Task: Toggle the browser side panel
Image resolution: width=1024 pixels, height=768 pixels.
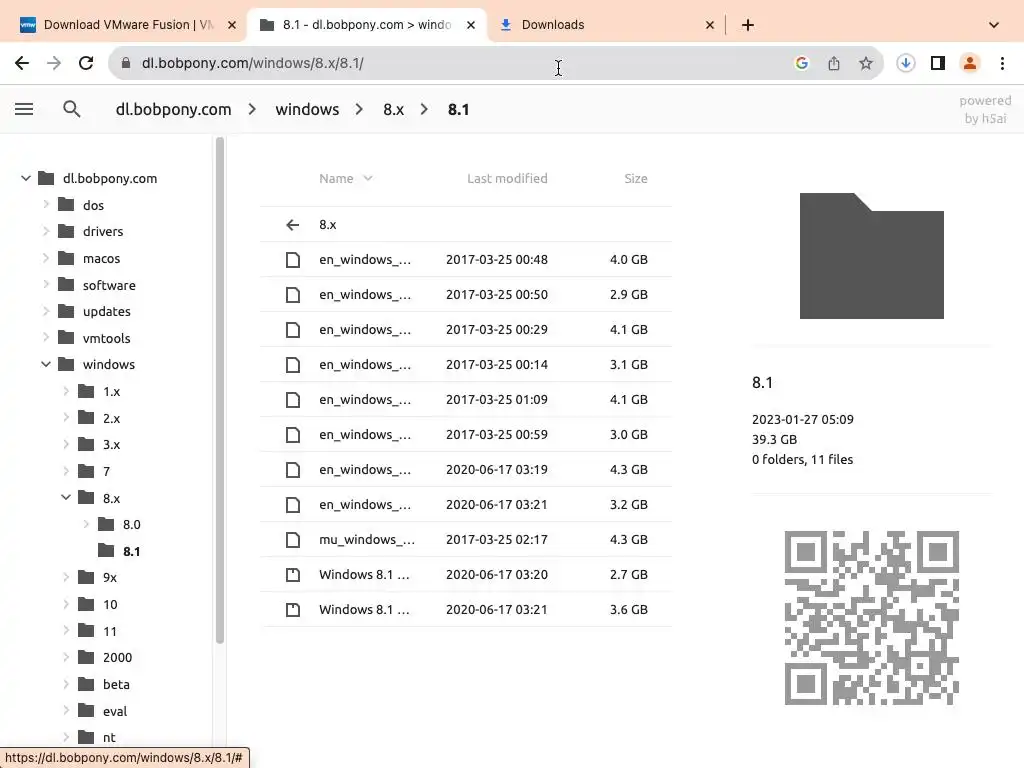Action: click(x=938, y=63)
